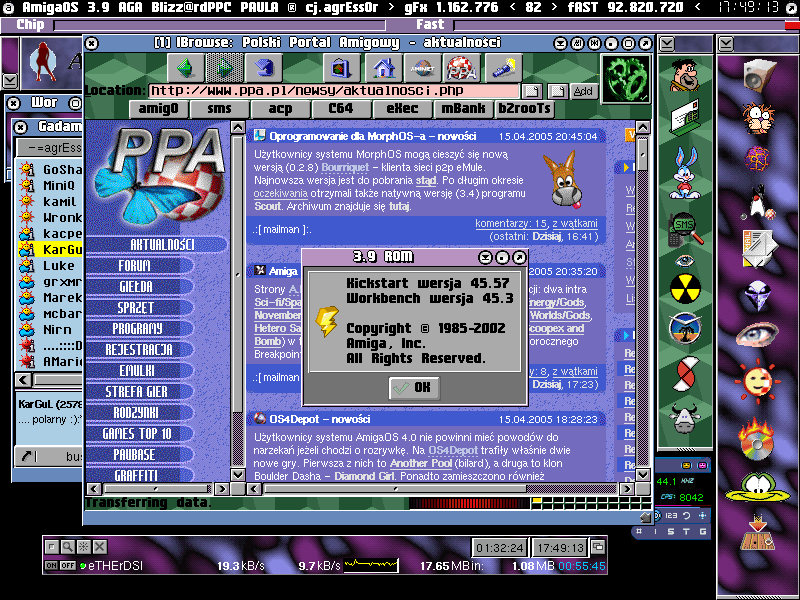The width and height of the screenshot is (800, 600).
Task: Open the Aminet globe toolbar button
Action: coord(422,68)
